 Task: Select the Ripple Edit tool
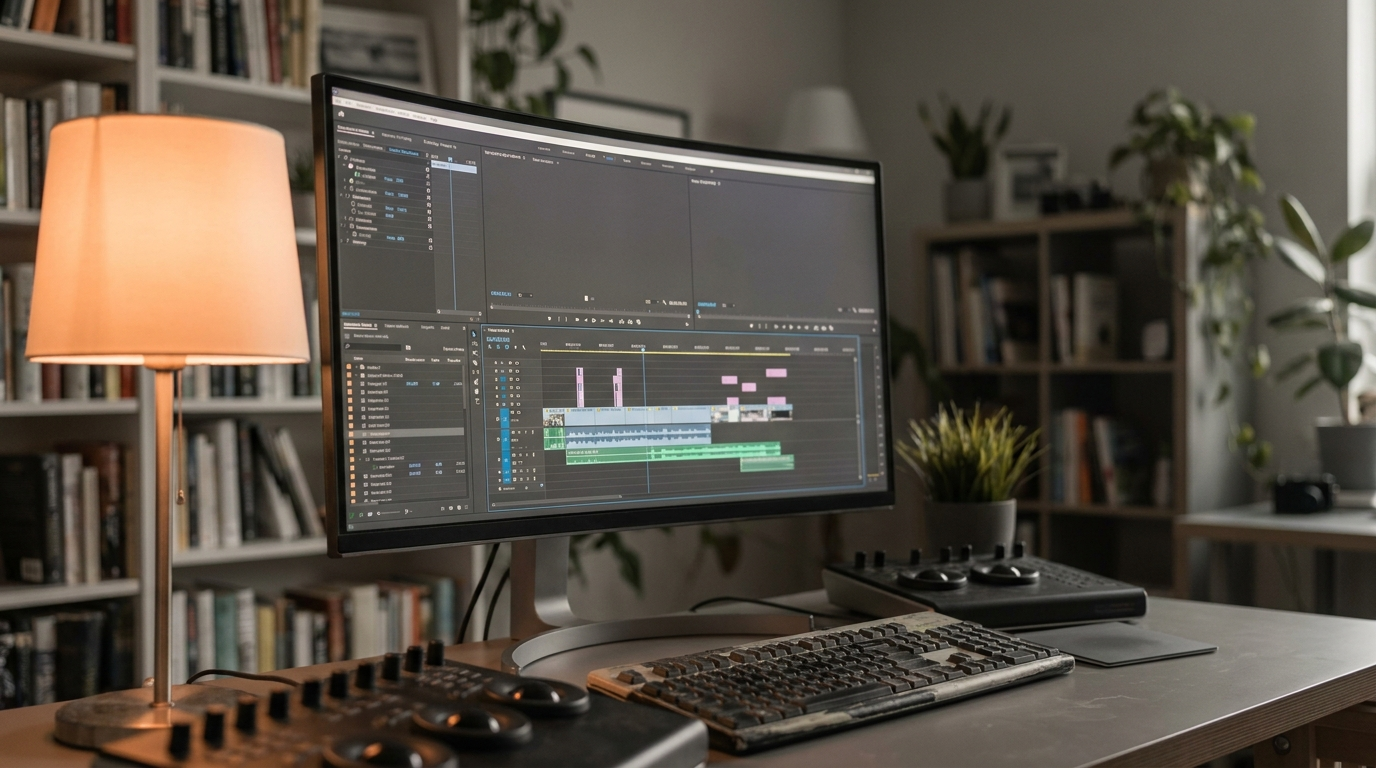click(475, 353)
